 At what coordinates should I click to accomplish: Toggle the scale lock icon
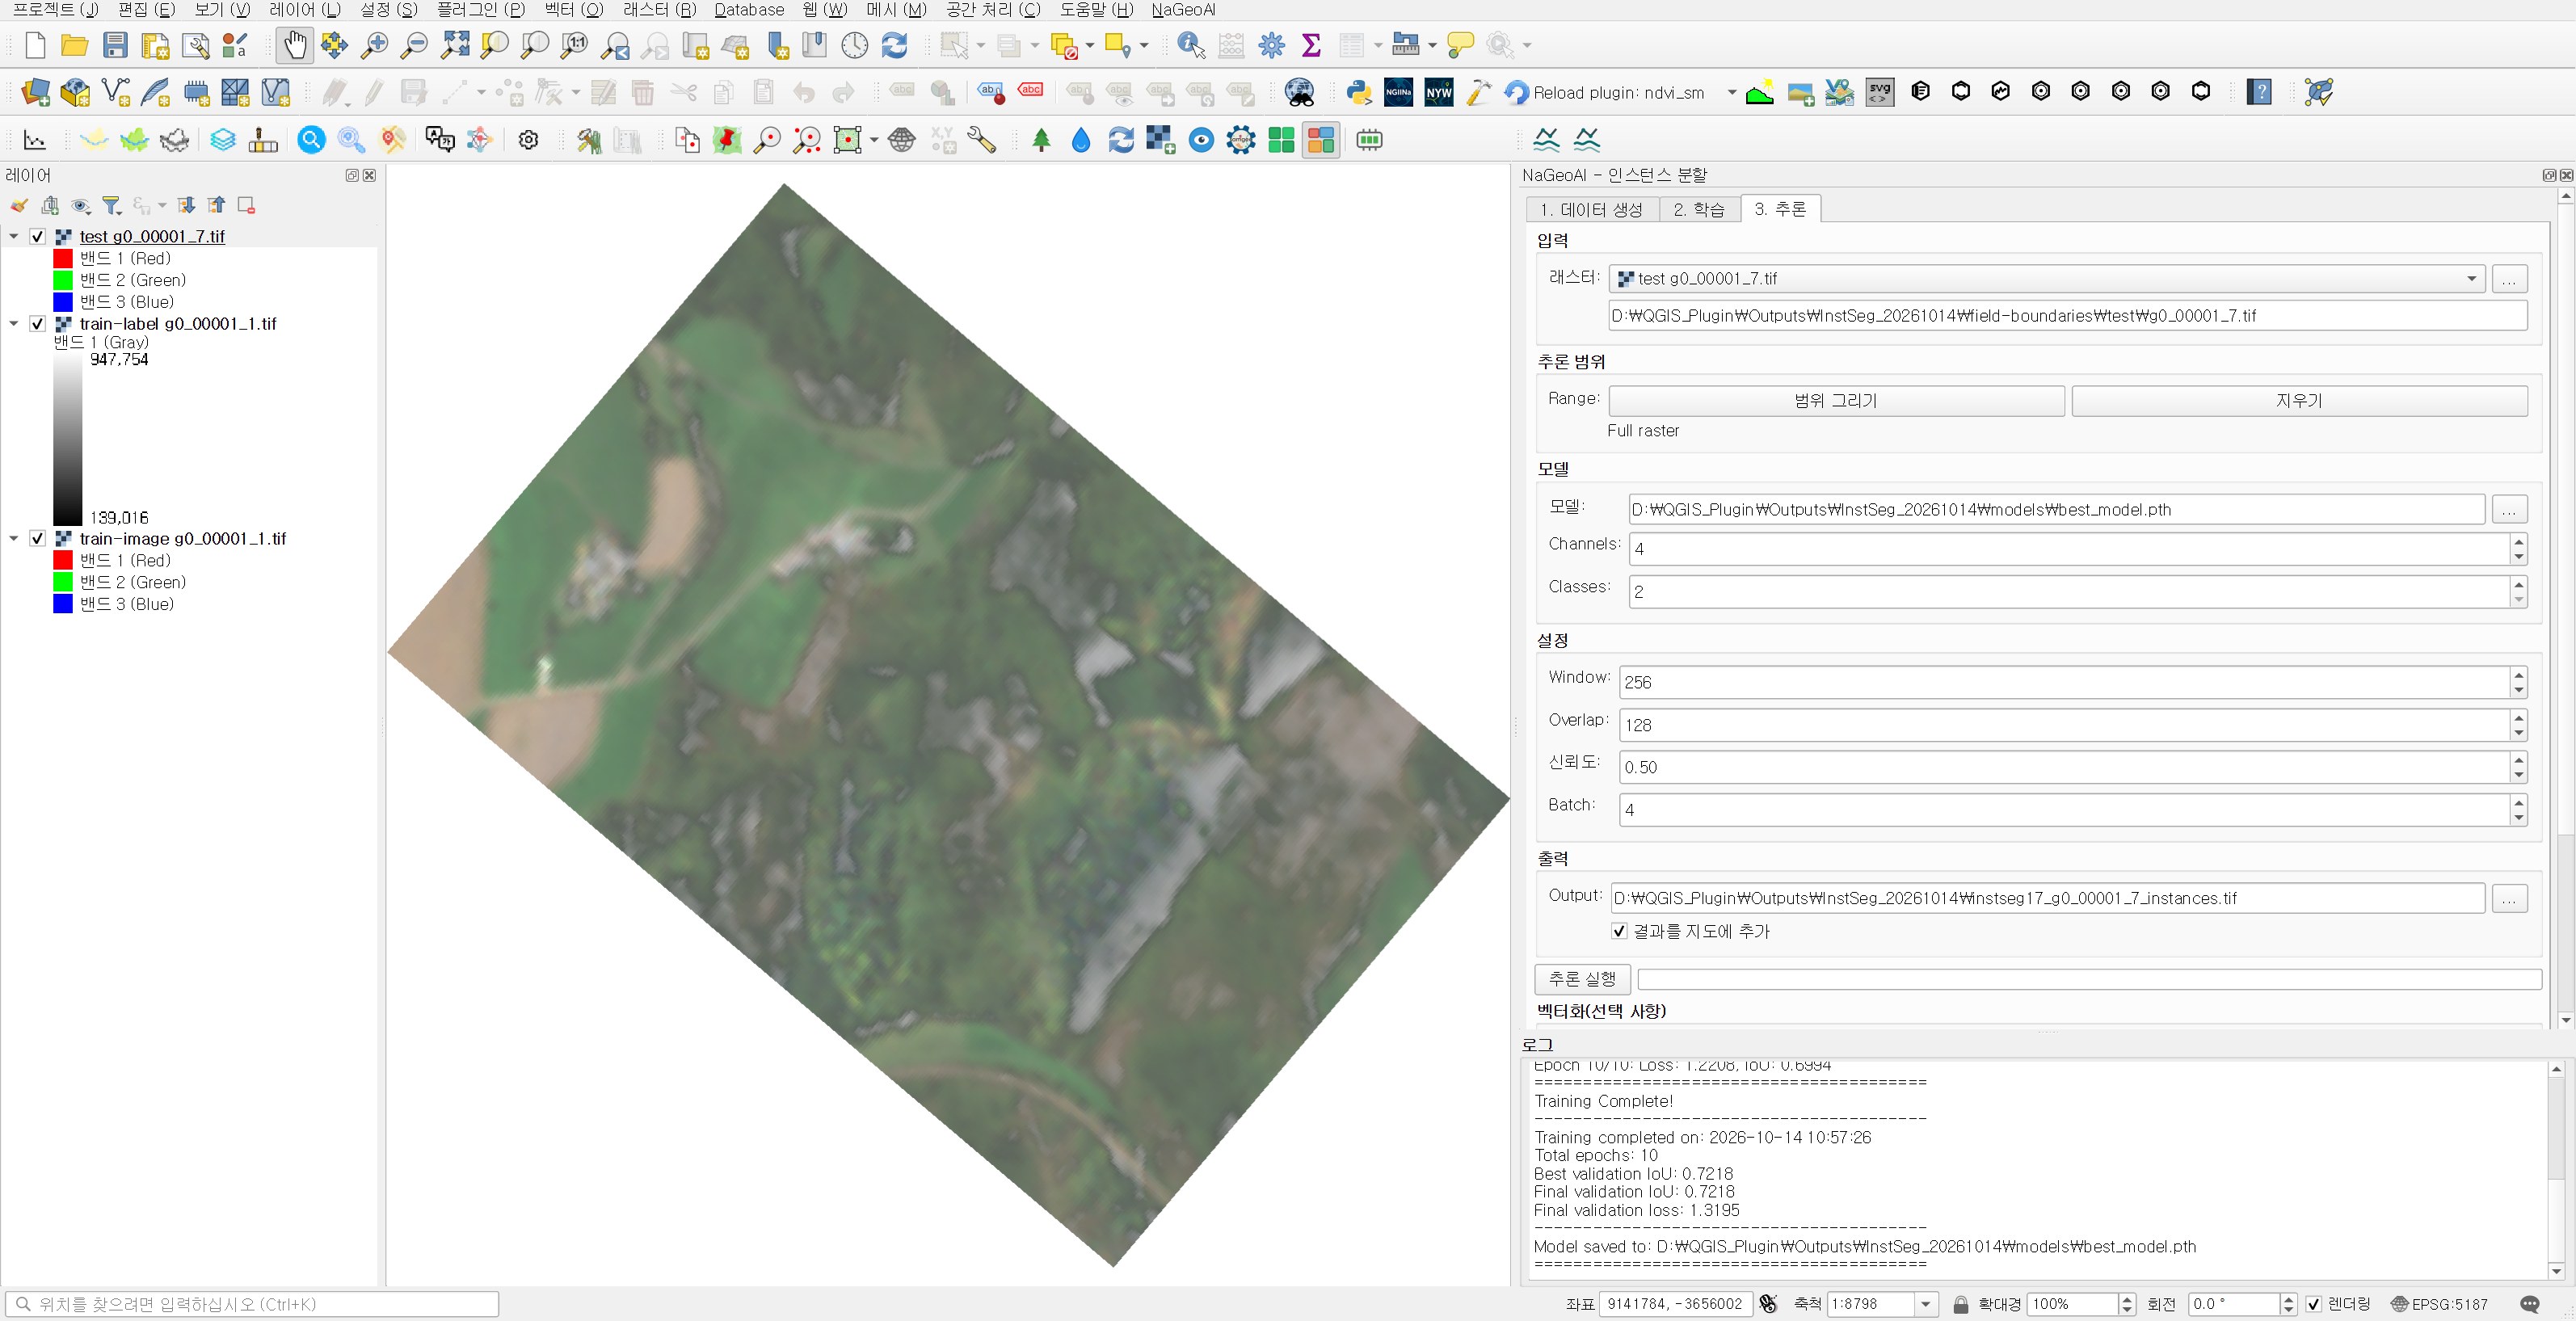[1960, 1304]
